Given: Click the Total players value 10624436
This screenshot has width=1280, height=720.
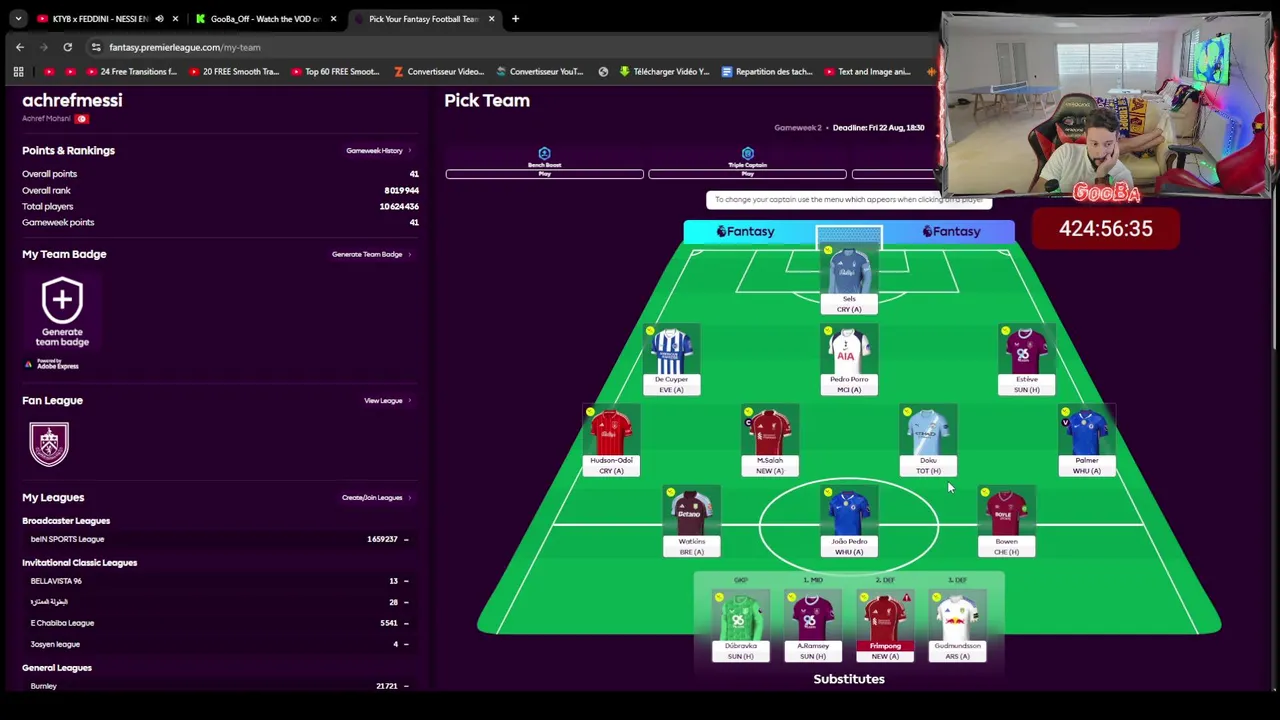Looking at the screenshot, I should [x=399, y=206].
